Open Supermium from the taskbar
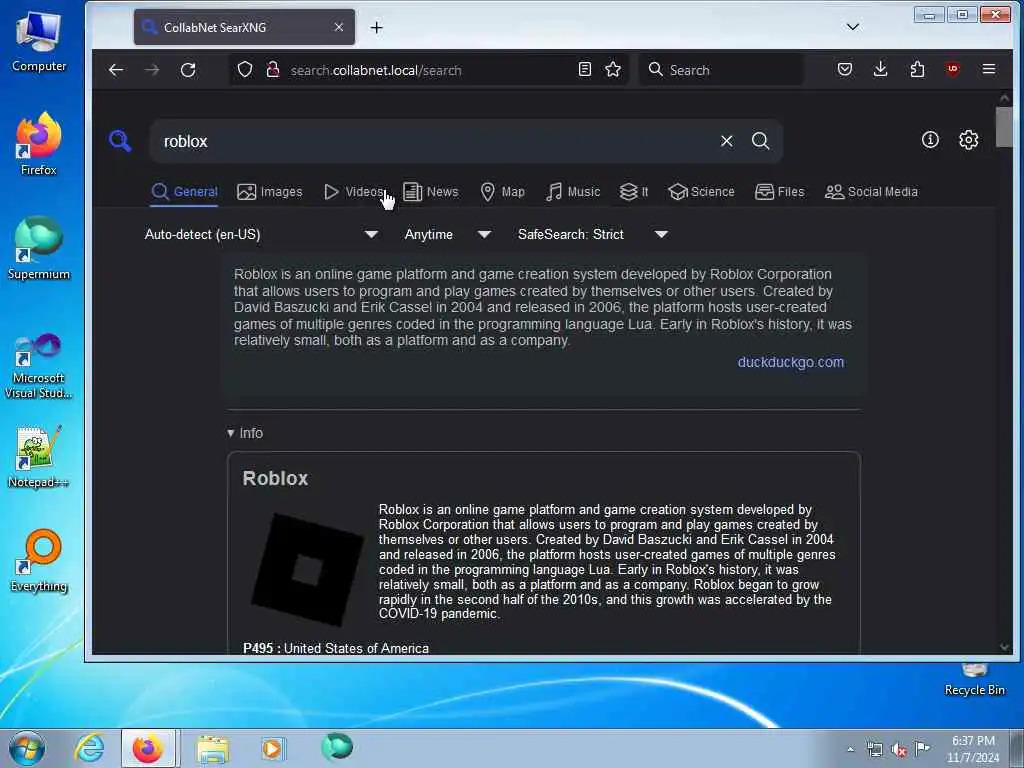Image resolution: width=1024 pixels, height=768 pixels. 337,746
